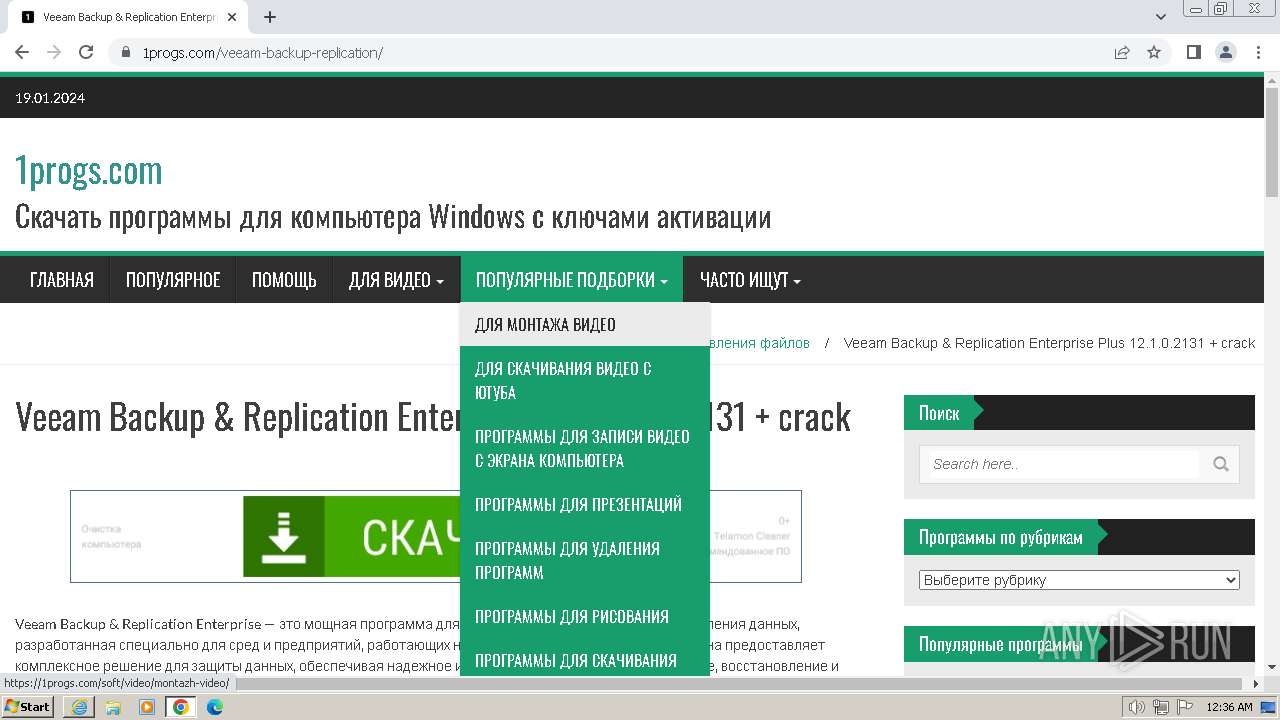Collapse the ПОПУЛЯРНЫЕ ПОДБОРКИ dropdown
The height and width of the screenshot is (720, 1280).
point(572,280)
